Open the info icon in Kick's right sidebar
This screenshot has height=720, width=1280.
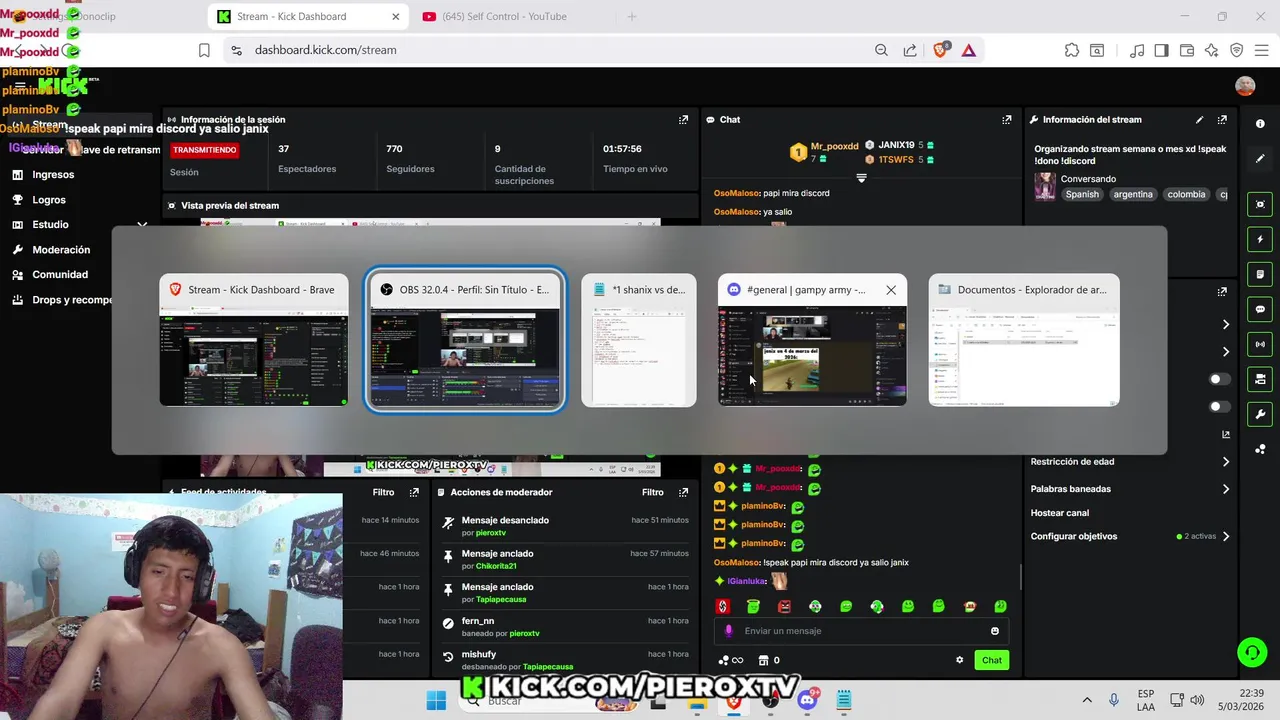point(1260,123)
